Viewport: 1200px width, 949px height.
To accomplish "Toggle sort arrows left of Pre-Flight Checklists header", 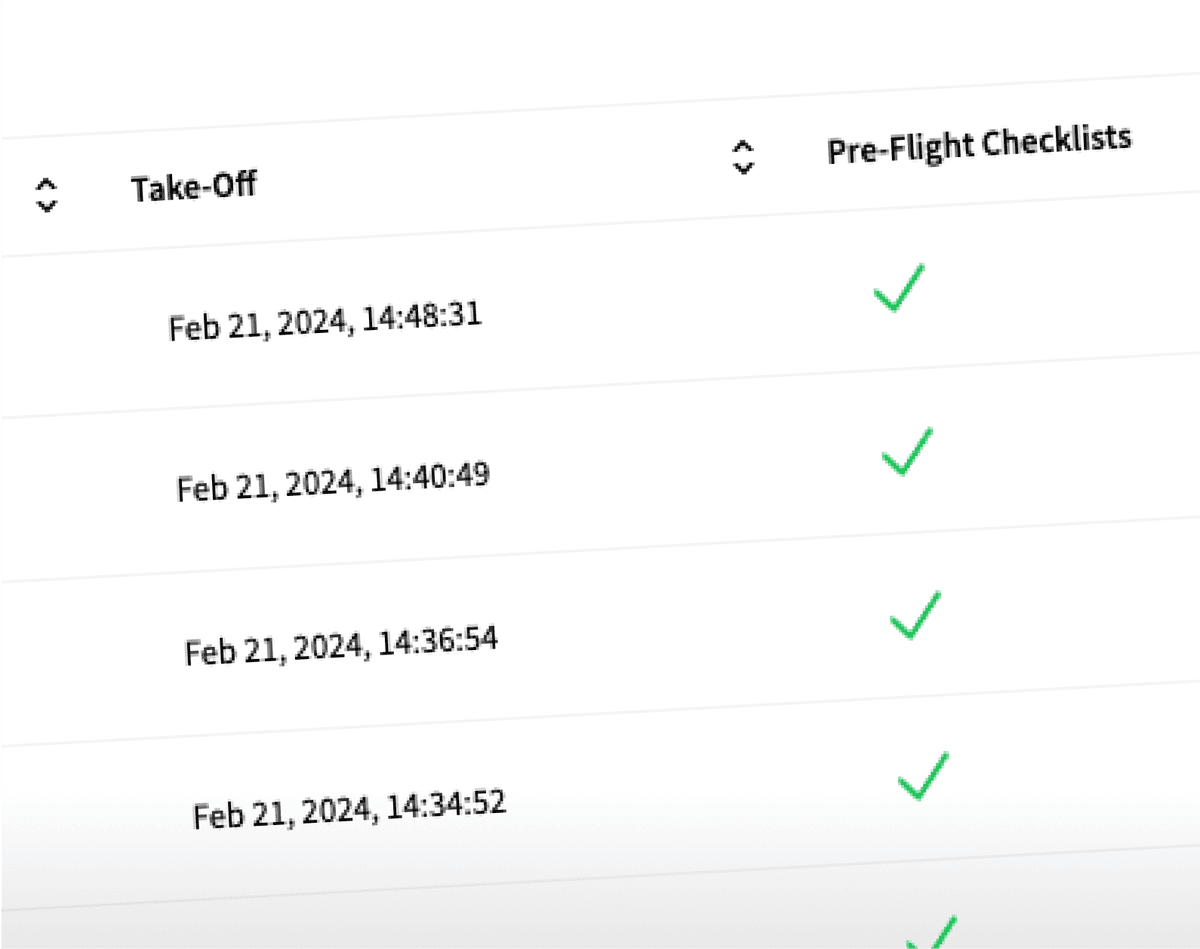I will [x=742, y=157].
